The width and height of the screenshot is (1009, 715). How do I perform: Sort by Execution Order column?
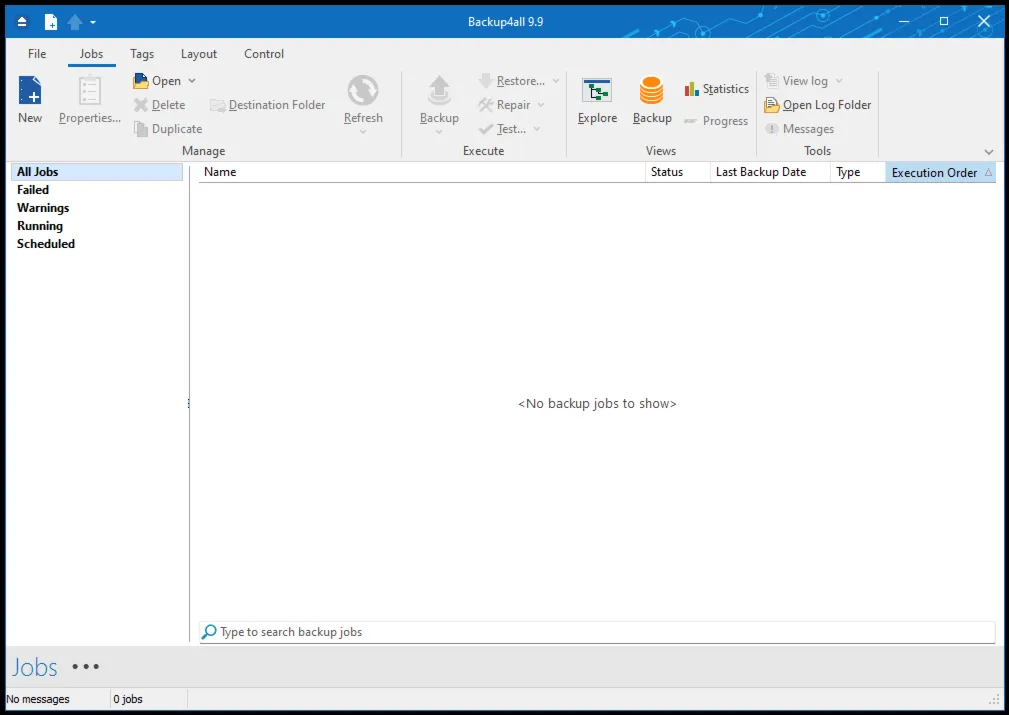[x=941, y=172]
